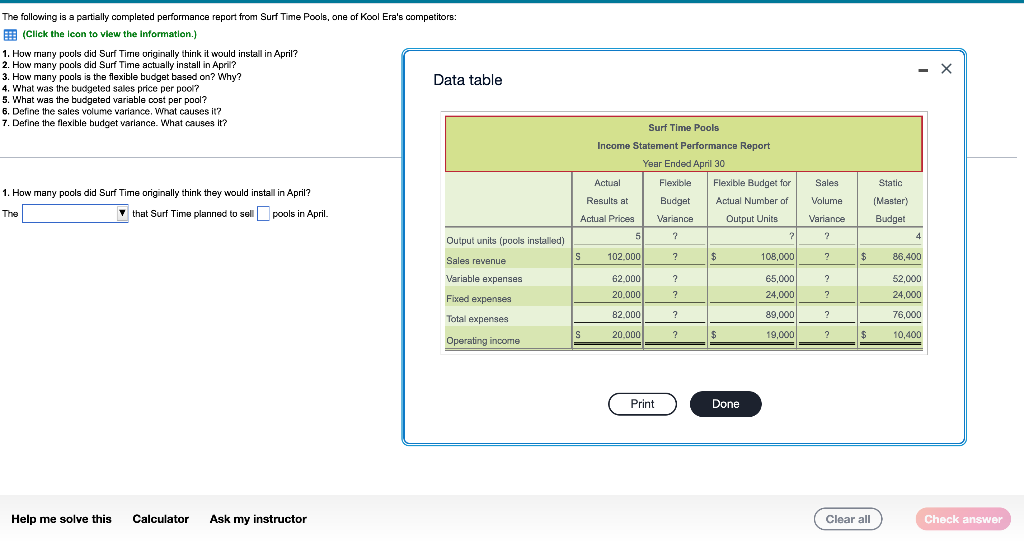The height and width of the screenshot is (543, 1024).
Task: Click question 3 about flexible budget basis
Action: (122, 76)
